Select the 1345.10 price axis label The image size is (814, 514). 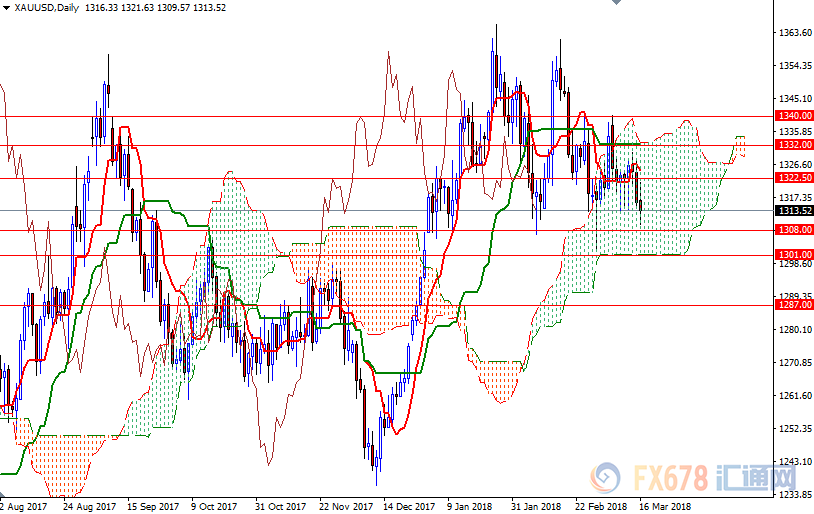click(795, 99)
